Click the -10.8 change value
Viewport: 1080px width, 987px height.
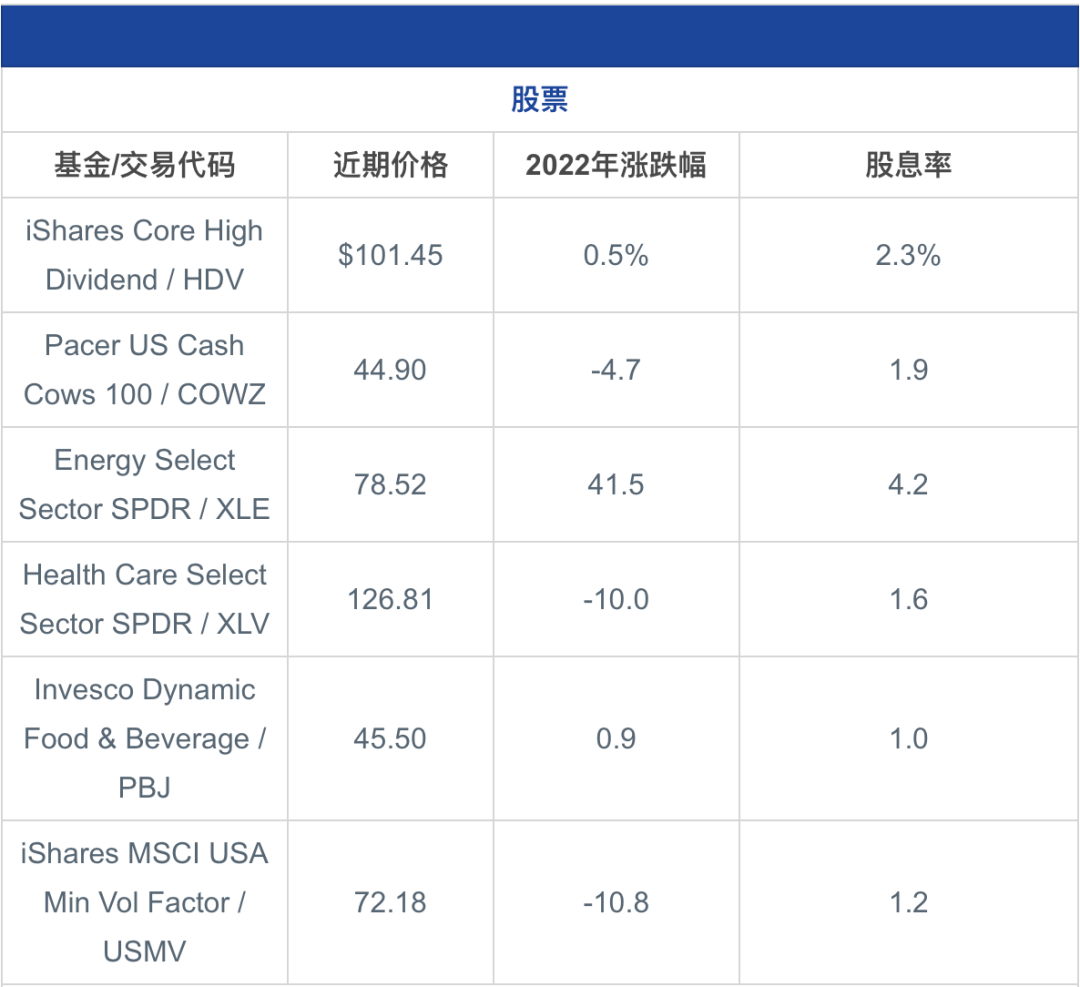[x=616, y=902]
